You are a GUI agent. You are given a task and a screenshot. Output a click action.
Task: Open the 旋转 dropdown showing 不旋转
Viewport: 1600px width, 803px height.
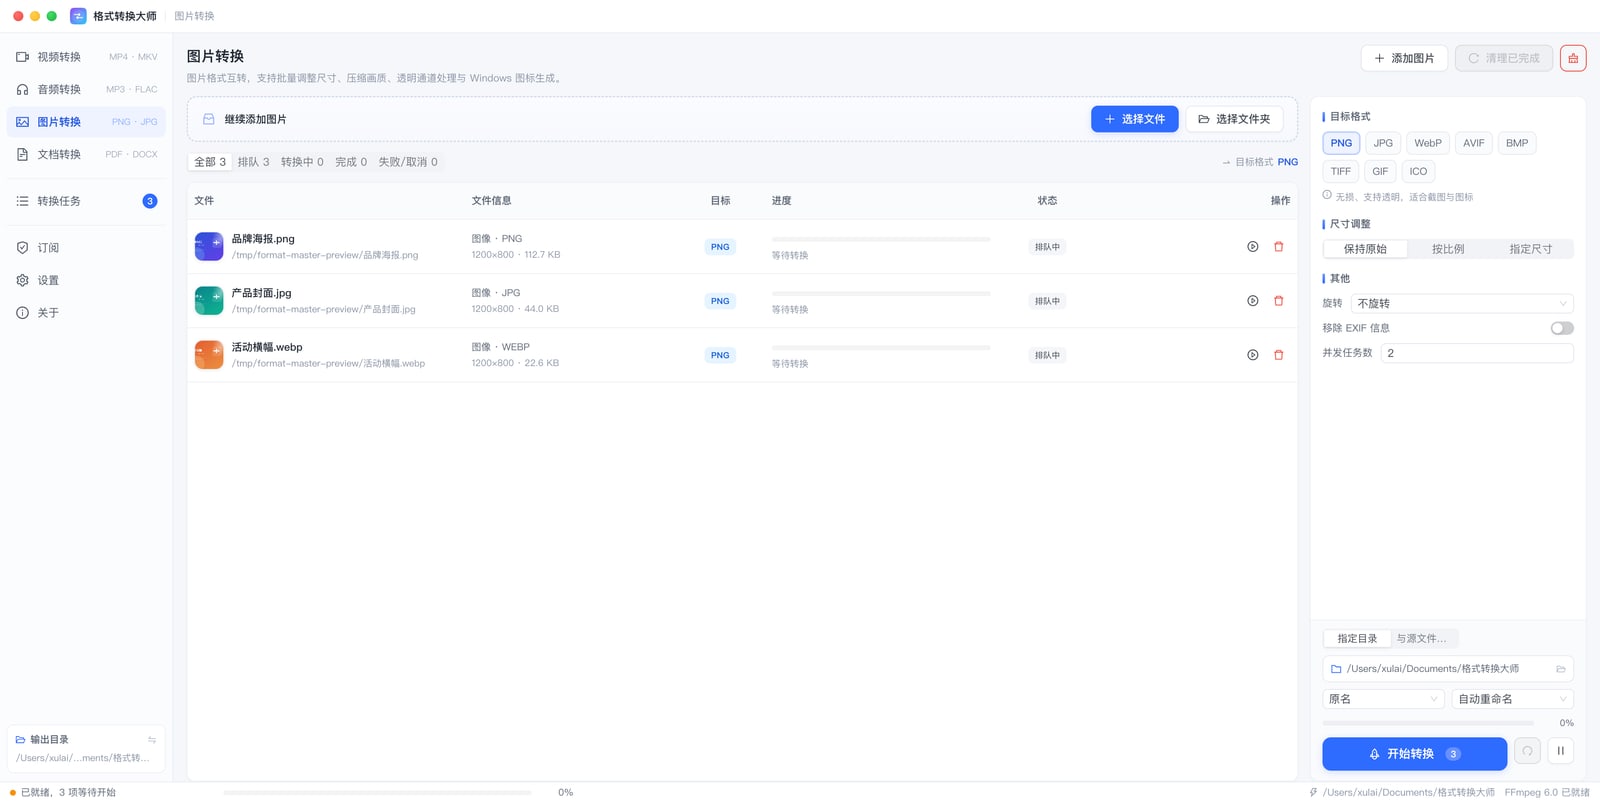coord(1462,303)
